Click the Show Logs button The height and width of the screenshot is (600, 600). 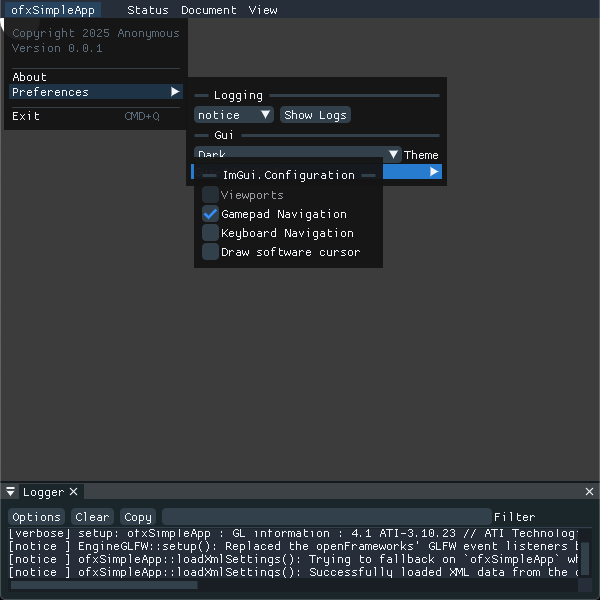point(315,115)
